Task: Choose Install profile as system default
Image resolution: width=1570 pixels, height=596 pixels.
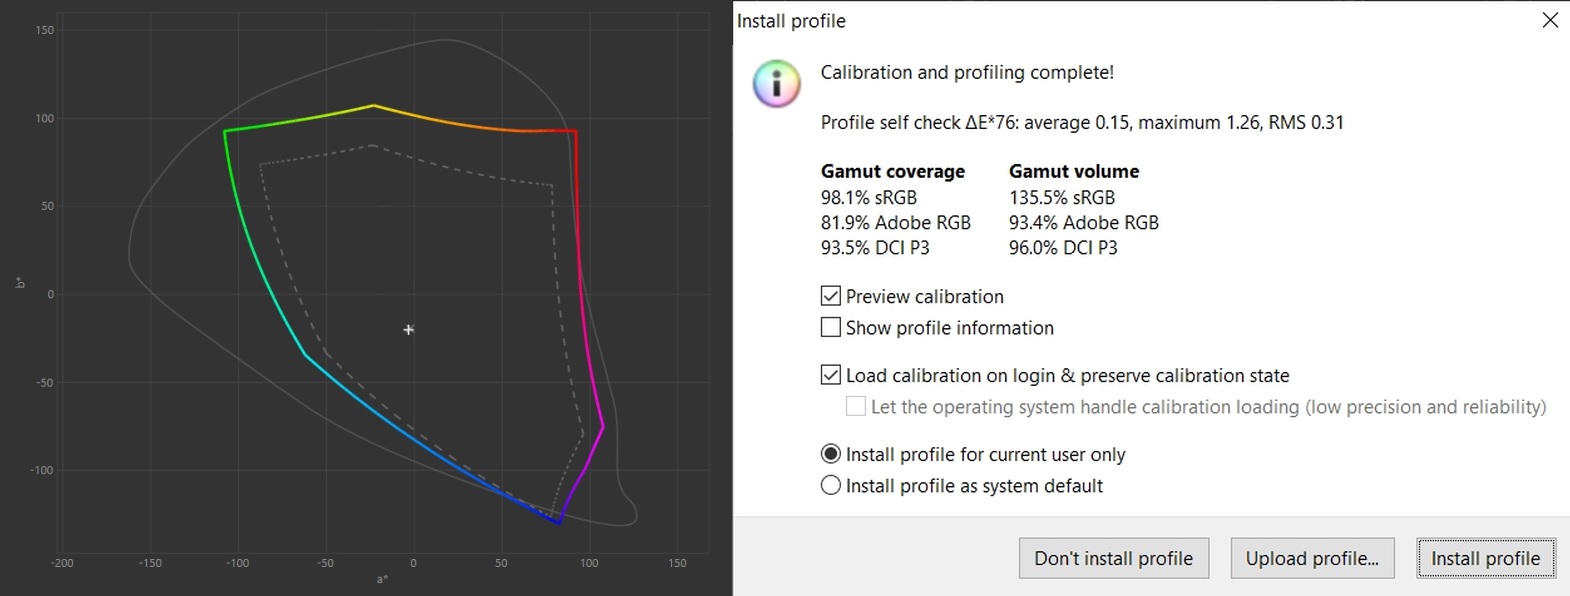Action: coord(831,485)
